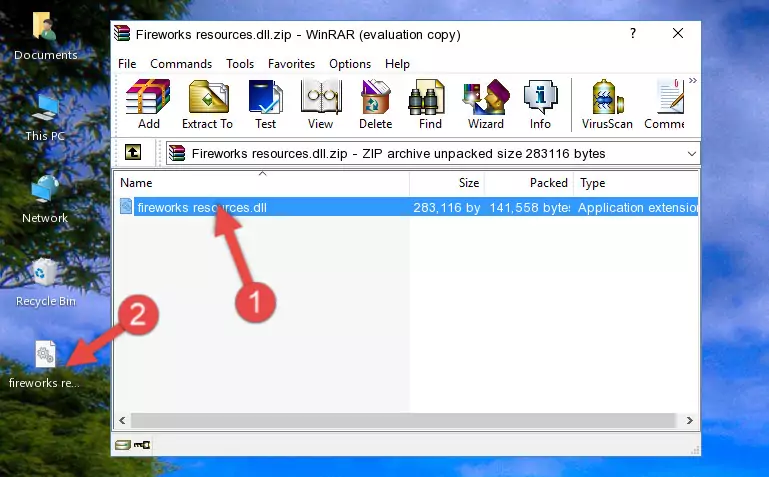Click the Add archive toolbar icon
The image size is (769, 477).
tap(148, 104)
